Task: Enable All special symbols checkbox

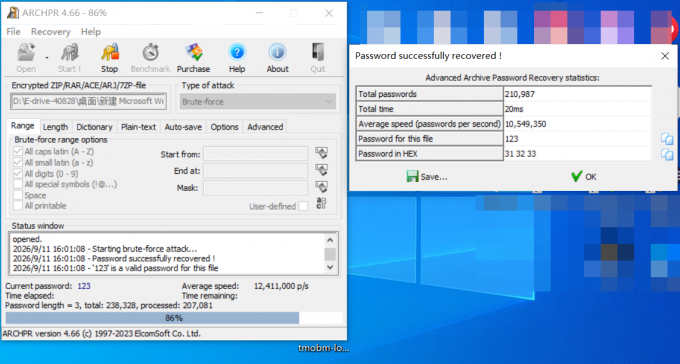Action: (x=18, y=184)
